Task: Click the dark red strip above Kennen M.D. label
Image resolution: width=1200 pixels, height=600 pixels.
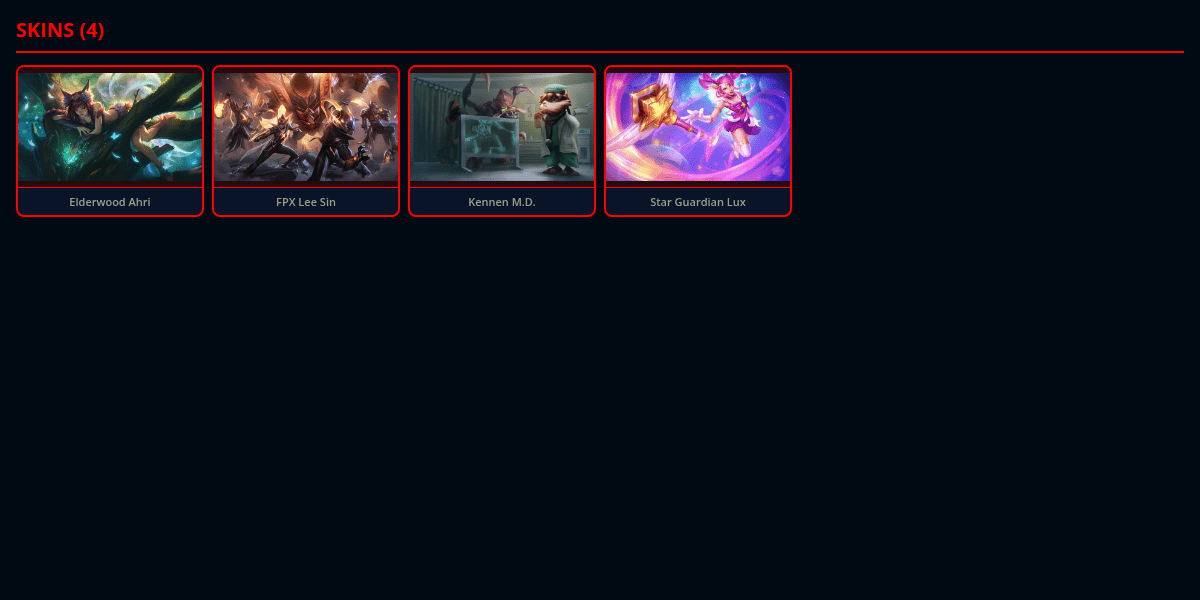Action: tap(502, 184)
